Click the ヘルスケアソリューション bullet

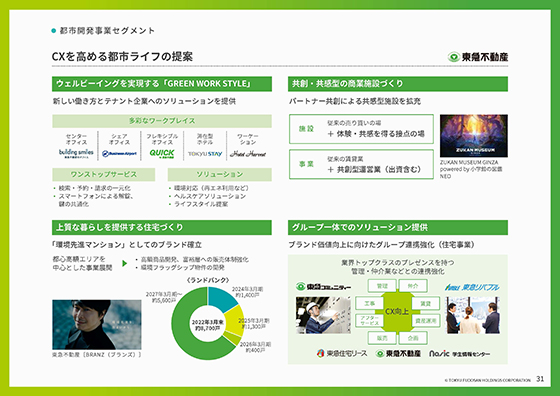pyautogui.click(x=210, y=196)
